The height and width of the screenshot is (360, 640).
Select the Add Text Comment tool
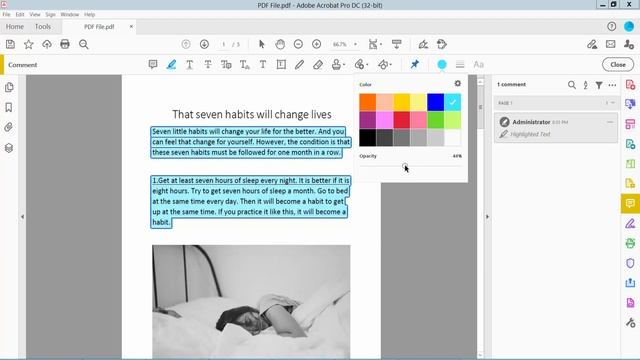(x=263, y=64)
